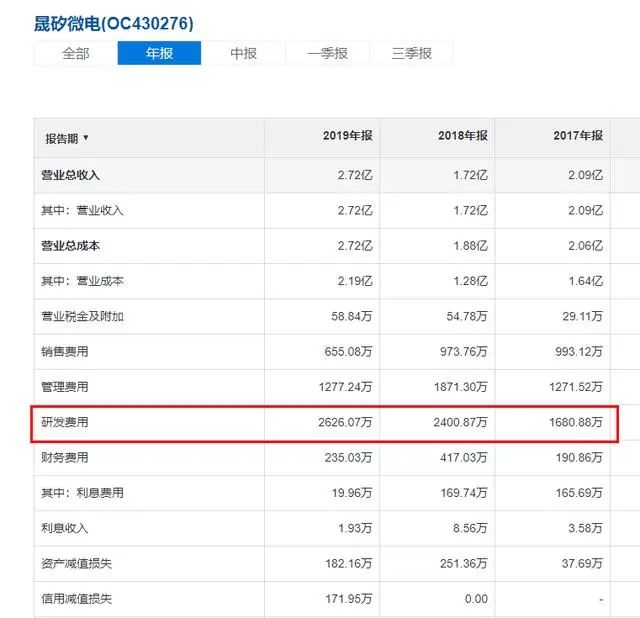Sort by 报告期 dropdown arrow
Image resolution: width=640 pixels, height=618 pixels.
(86, 138)
